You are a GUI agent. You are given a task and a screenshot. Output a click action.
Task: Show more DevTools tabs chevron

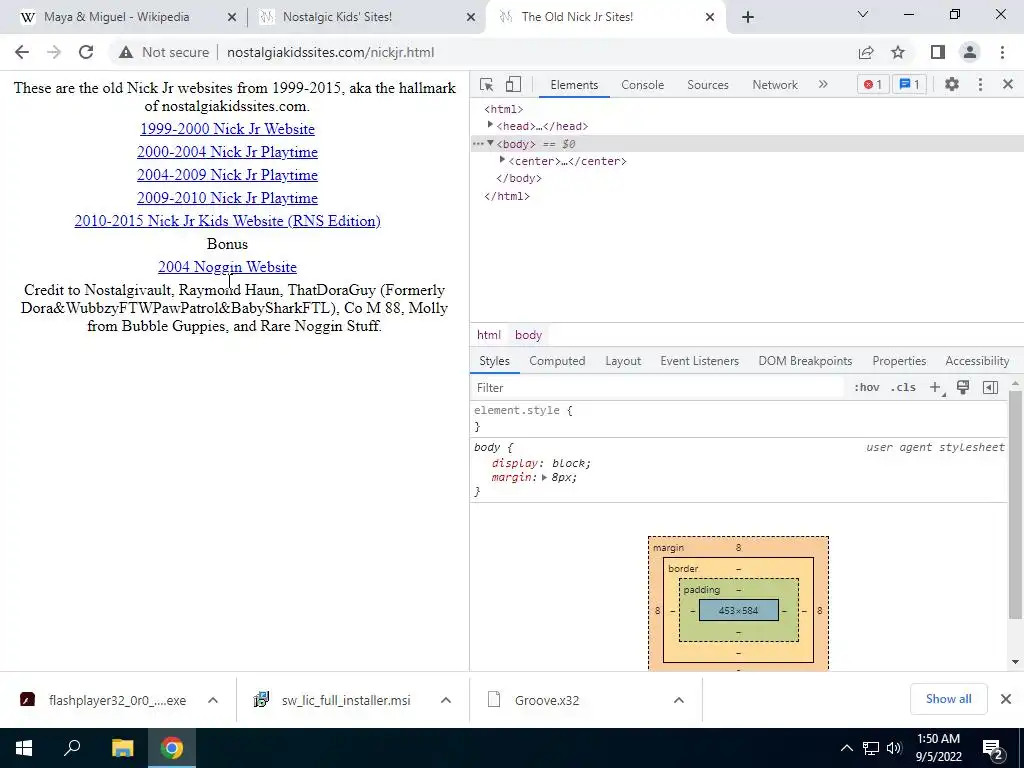(823, 84)
